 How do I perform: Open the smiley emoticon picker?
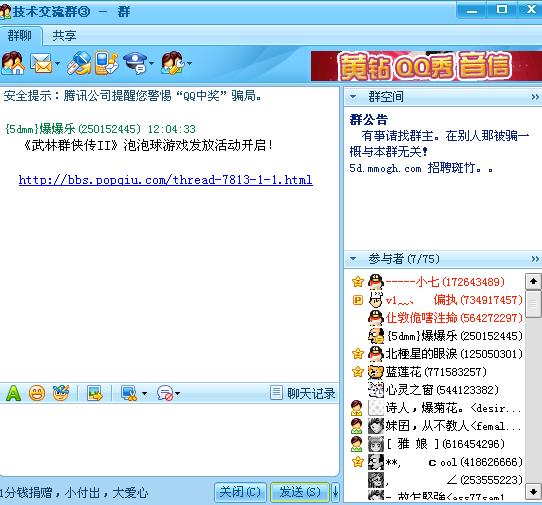tap(37, 393)
